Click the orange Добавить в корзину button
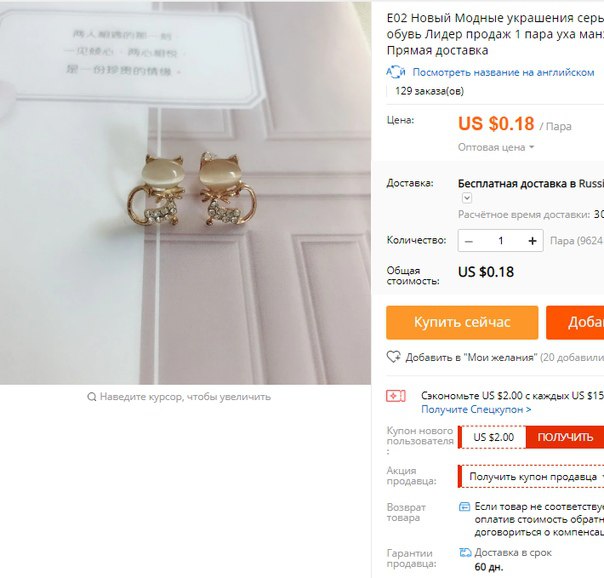The width and height of the screenshot is (604, 578). (575, 323)
